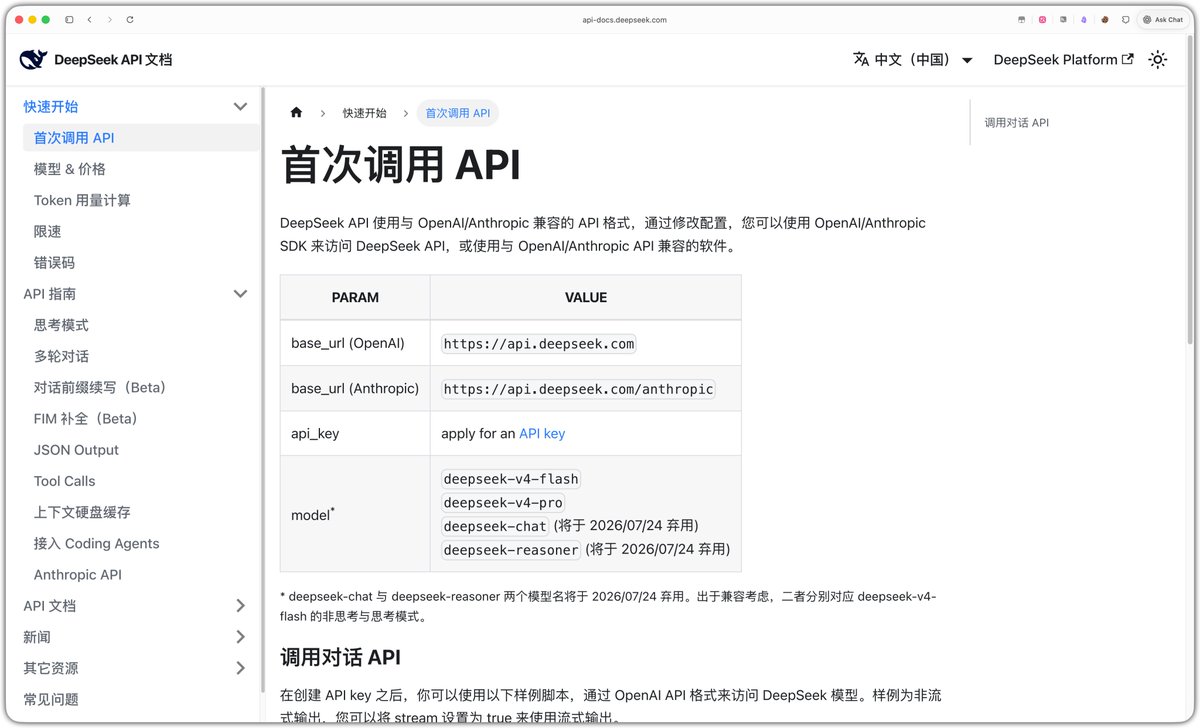
Task: Reload the page with the refresh icon
Action: coord(130,19)
